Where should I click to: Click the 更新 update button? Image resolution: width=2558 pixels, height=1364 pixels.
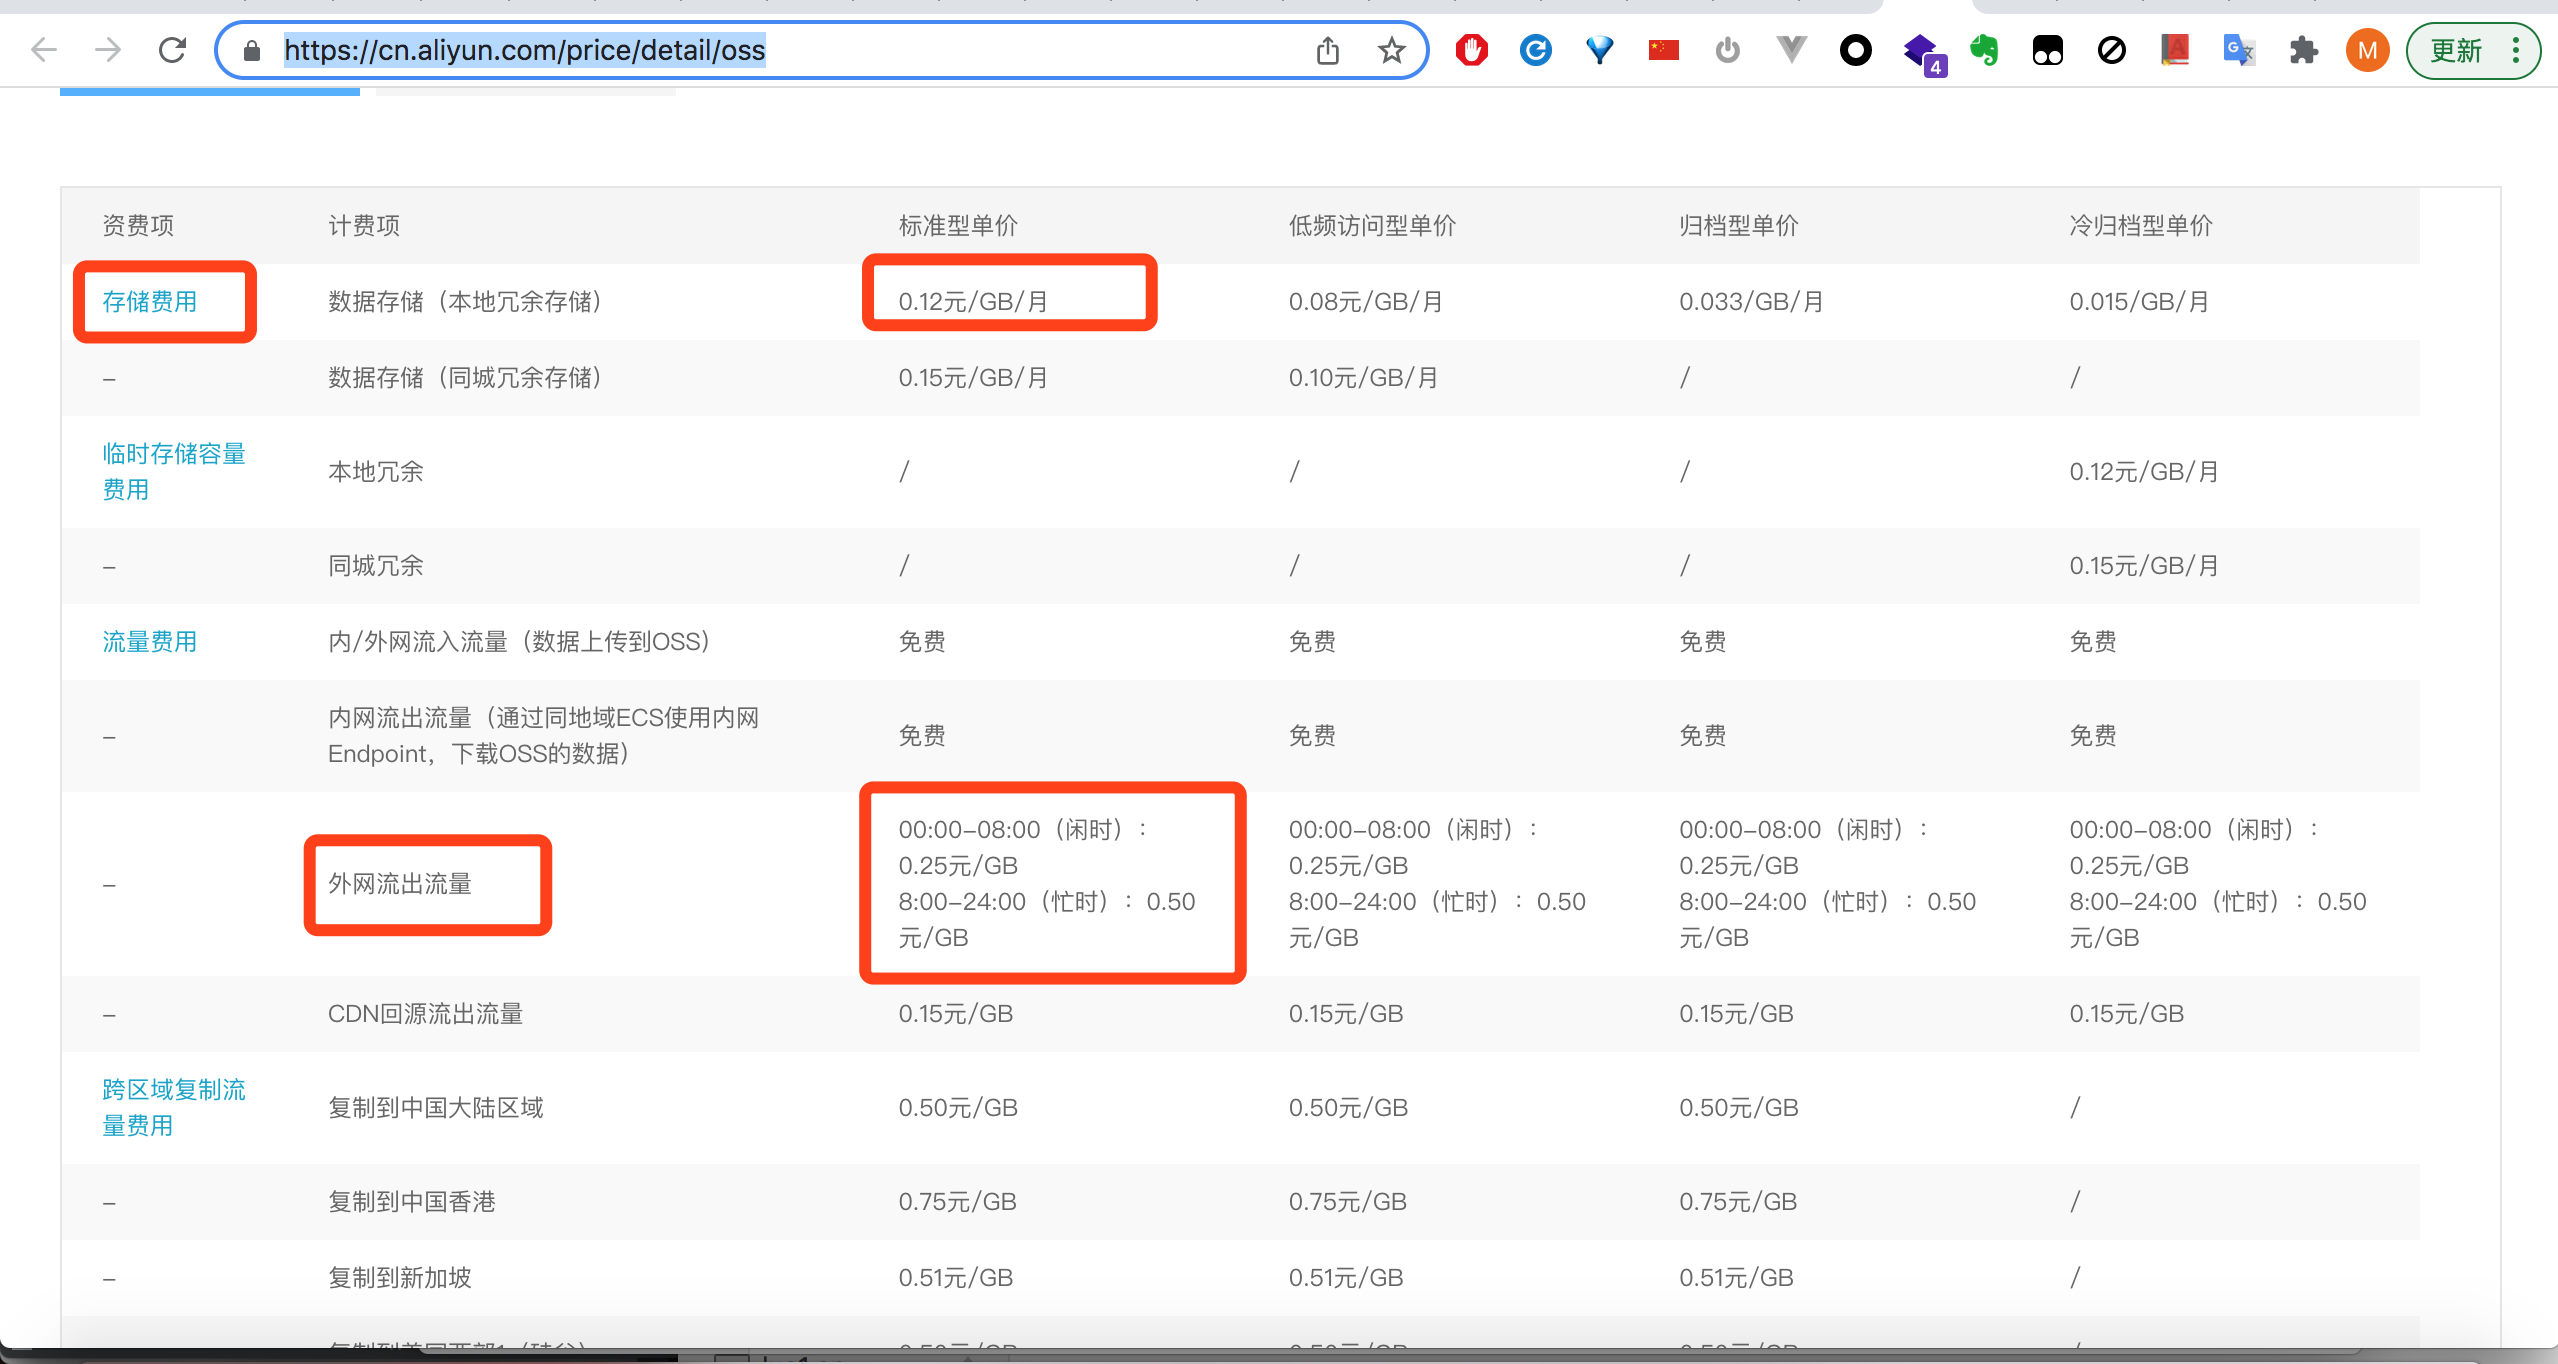2455,50
